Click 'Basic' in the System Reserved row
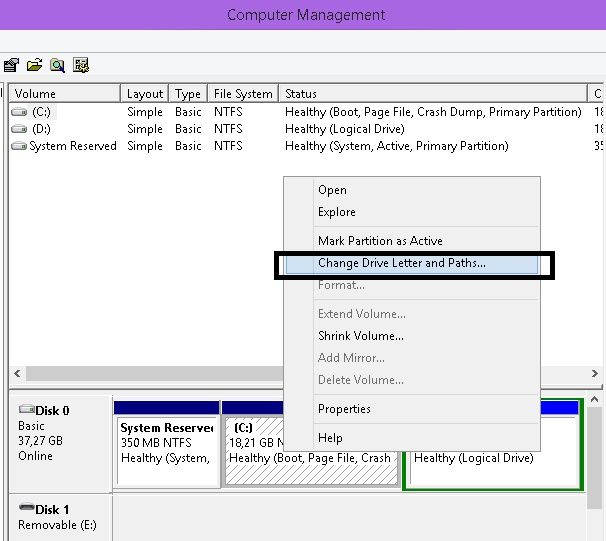This screenshot has height=541, width=606. (x=188, y=146)
